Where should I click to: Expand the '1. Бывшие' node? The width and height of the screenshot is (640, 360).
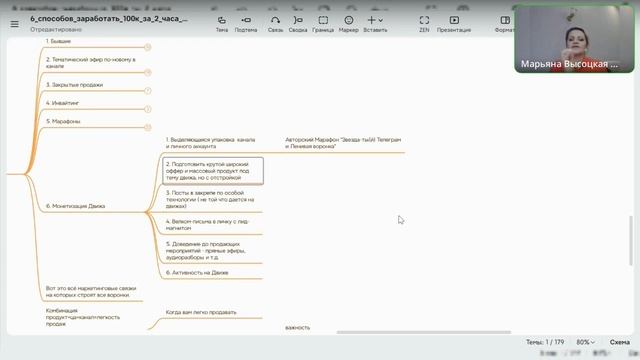[x=148, y=47]
